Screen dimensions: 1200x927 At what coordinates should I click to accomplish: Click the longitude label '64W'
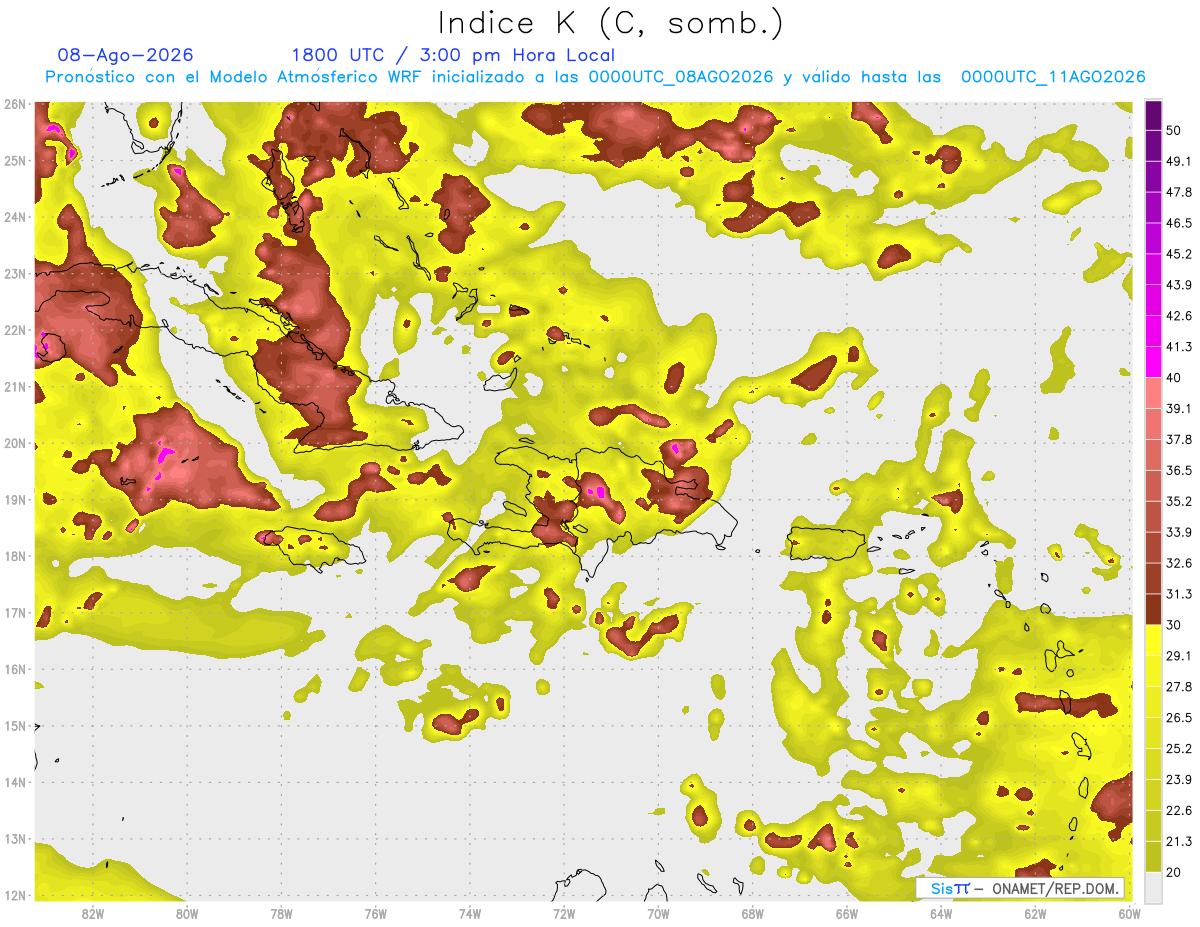click(x=940, y=913)
